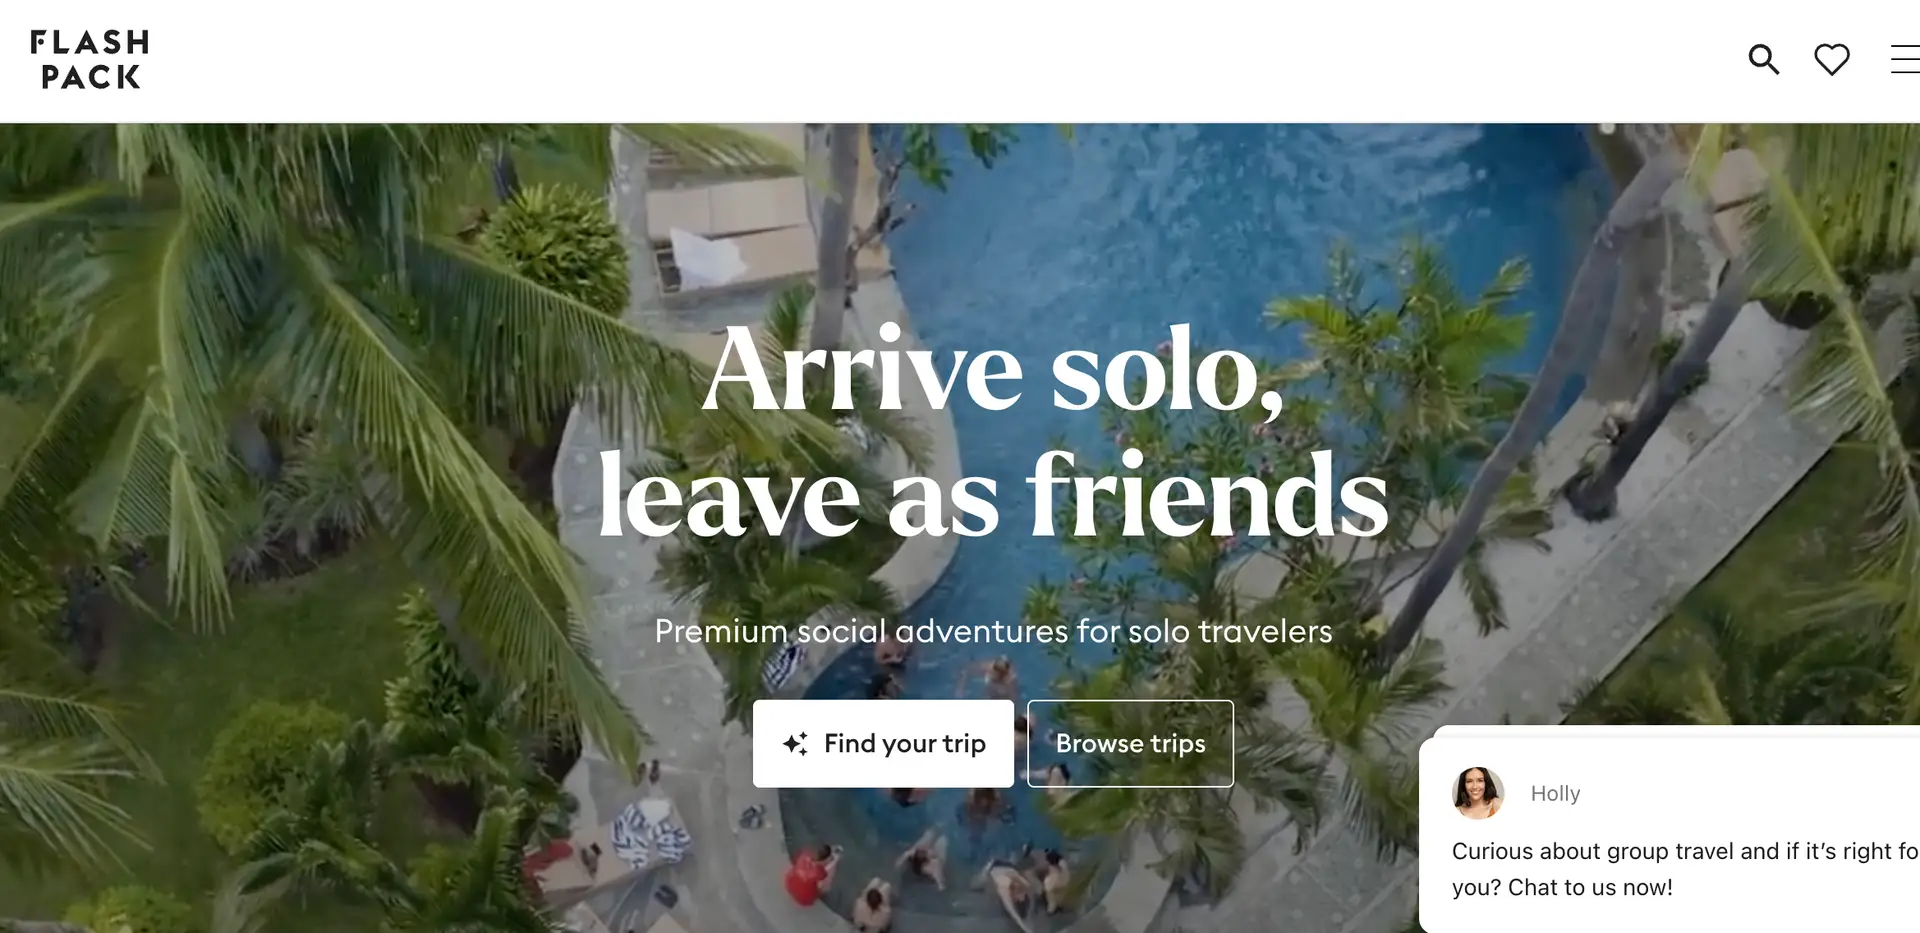This screenshot has height=933, width=1920.
Task: Open the search magnifier icon
Action: point(1763,60)
